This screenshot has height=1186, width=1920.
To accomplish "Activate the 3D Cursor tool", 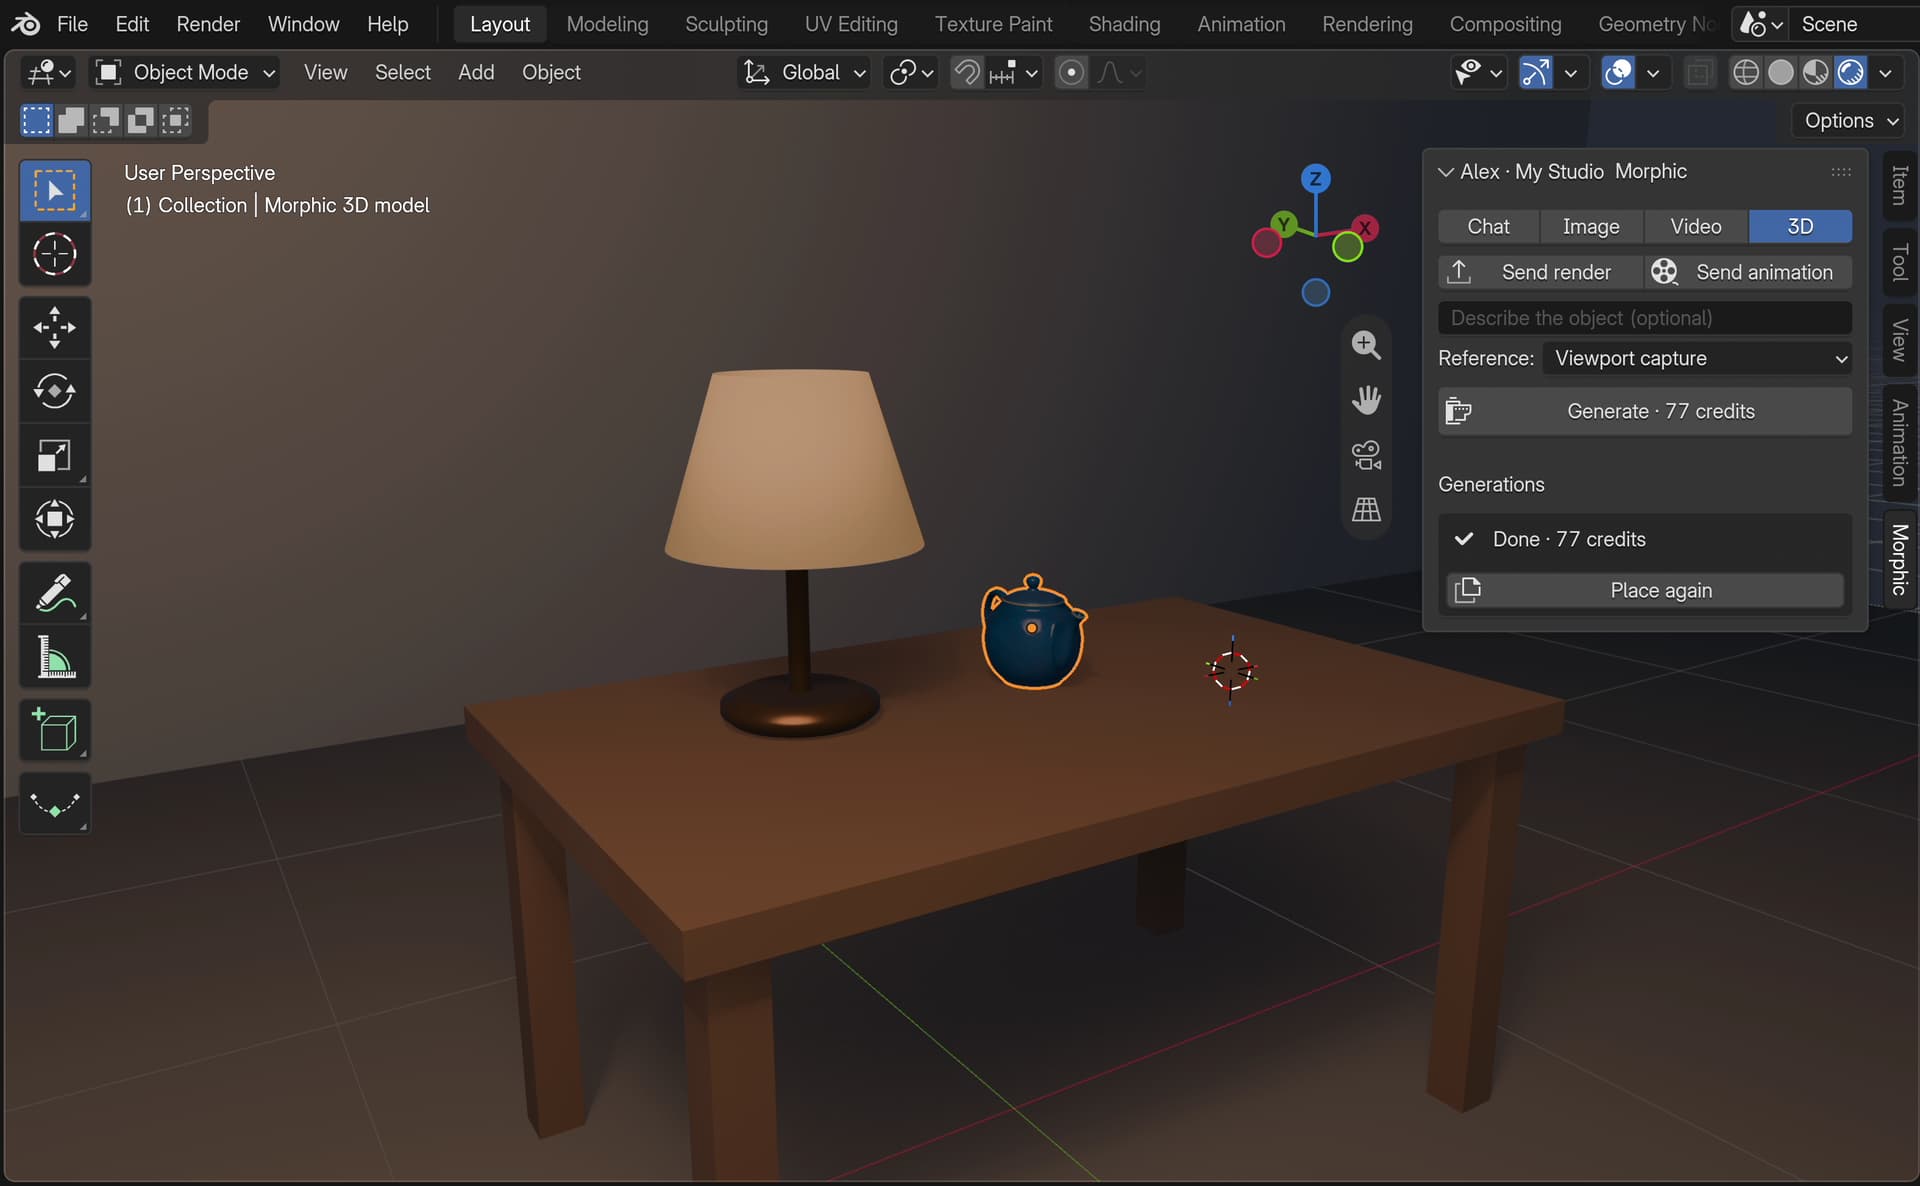I will coord(55,254).
